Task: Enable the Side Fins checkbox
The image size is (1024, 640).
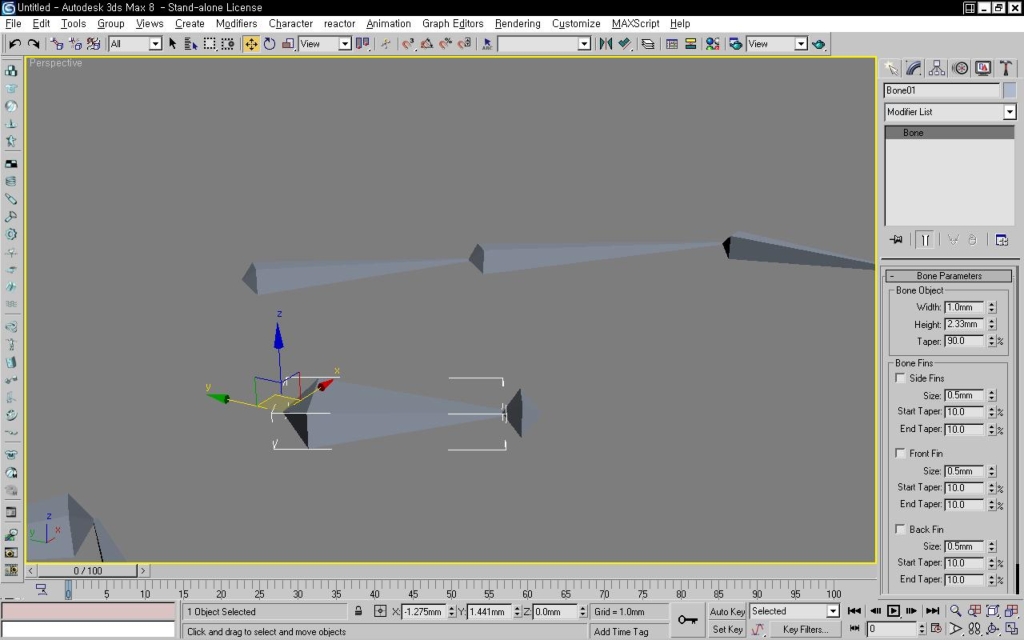Action: 901,378
